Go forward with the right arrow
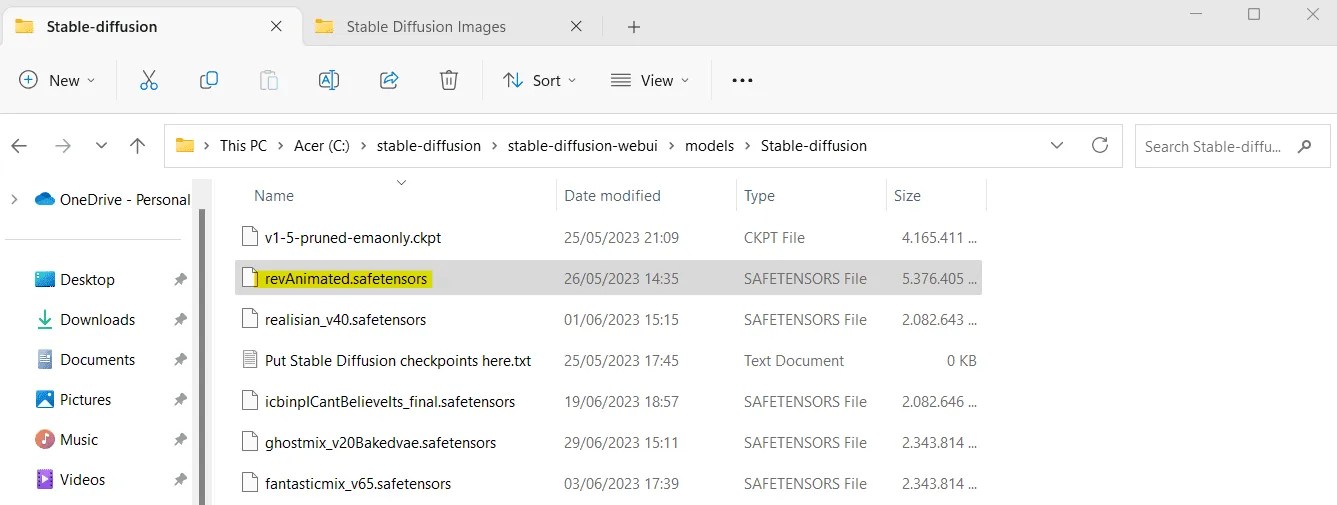Viewport: 1337px width, 505px height. (63, 146)
